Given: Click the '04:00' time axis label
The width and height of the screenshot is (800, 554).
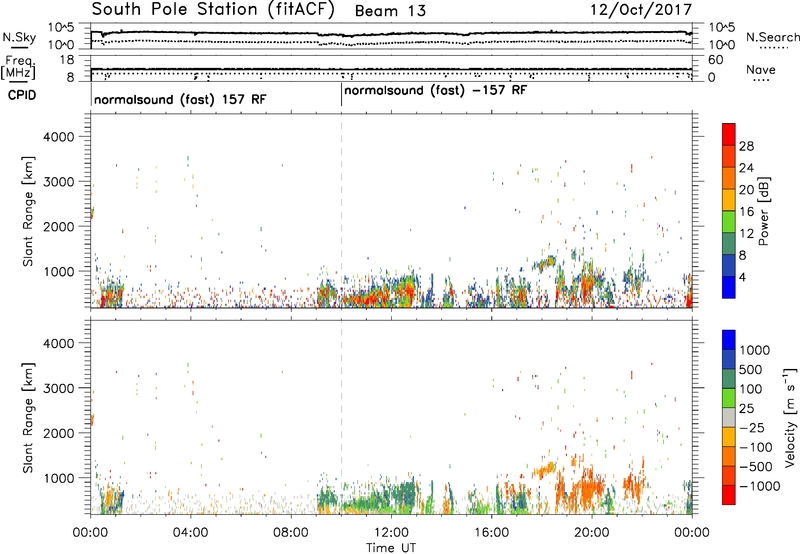Looking at the screenshot, I should point(190,533).
